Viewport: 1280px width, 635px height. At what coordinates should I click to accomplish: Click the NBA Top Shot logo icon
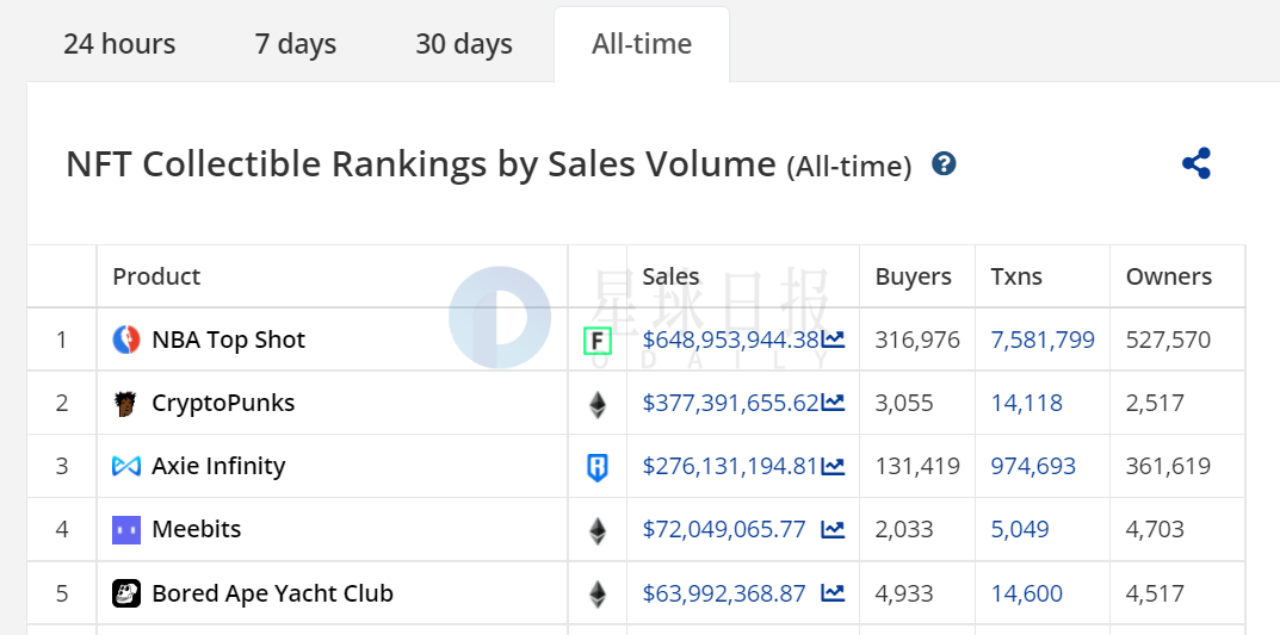click(x=126, y=340)
